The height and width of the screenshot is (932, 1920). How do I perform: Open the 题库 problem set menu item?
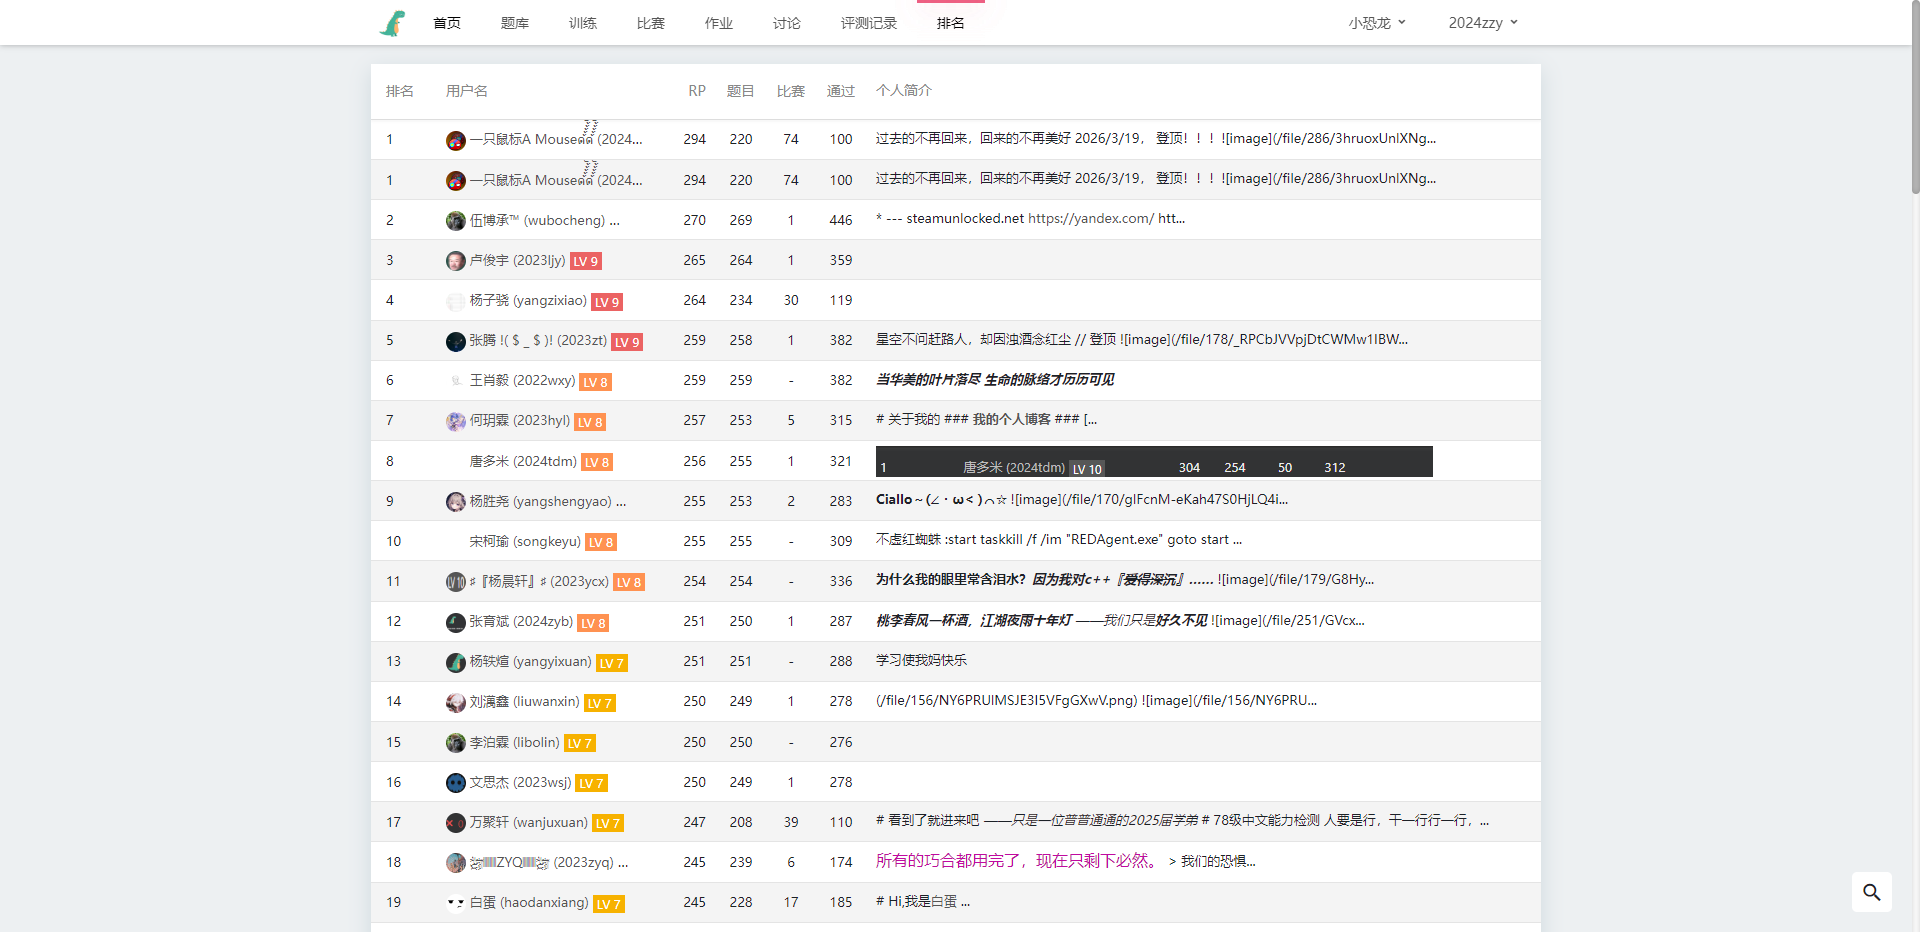point(515,23)
